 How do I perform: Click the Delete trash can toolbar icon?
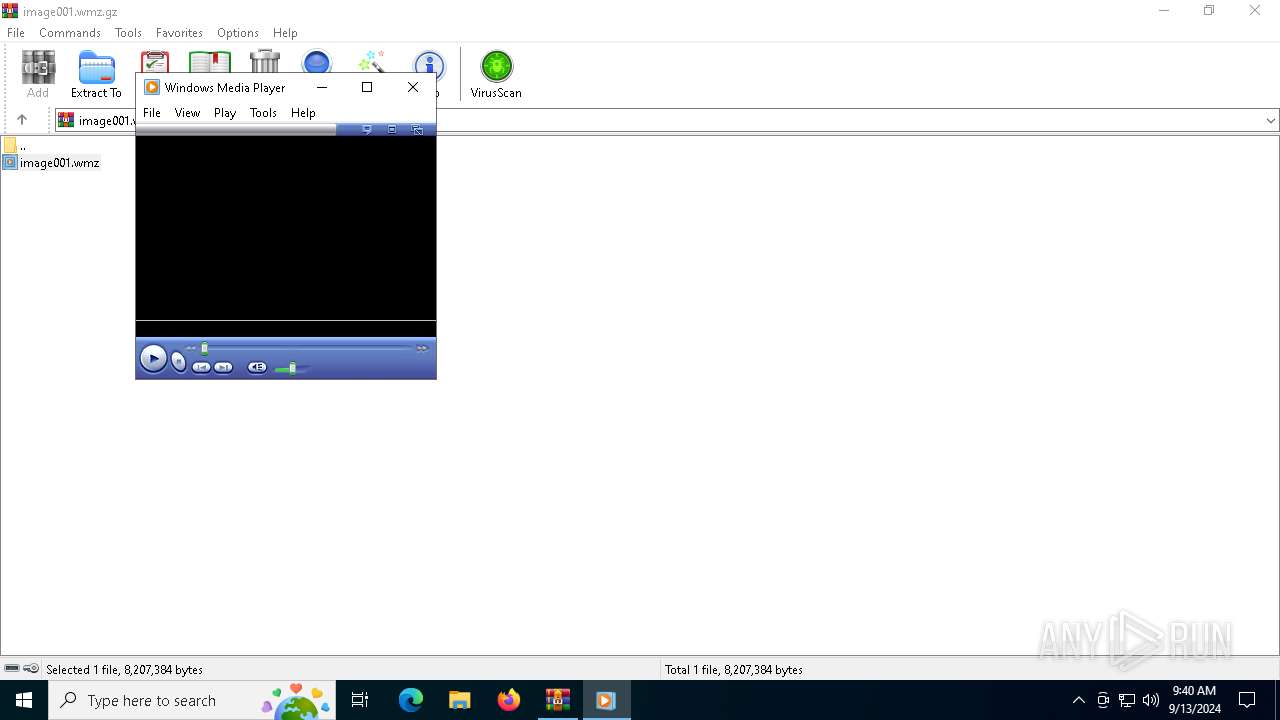pos(265,60)
